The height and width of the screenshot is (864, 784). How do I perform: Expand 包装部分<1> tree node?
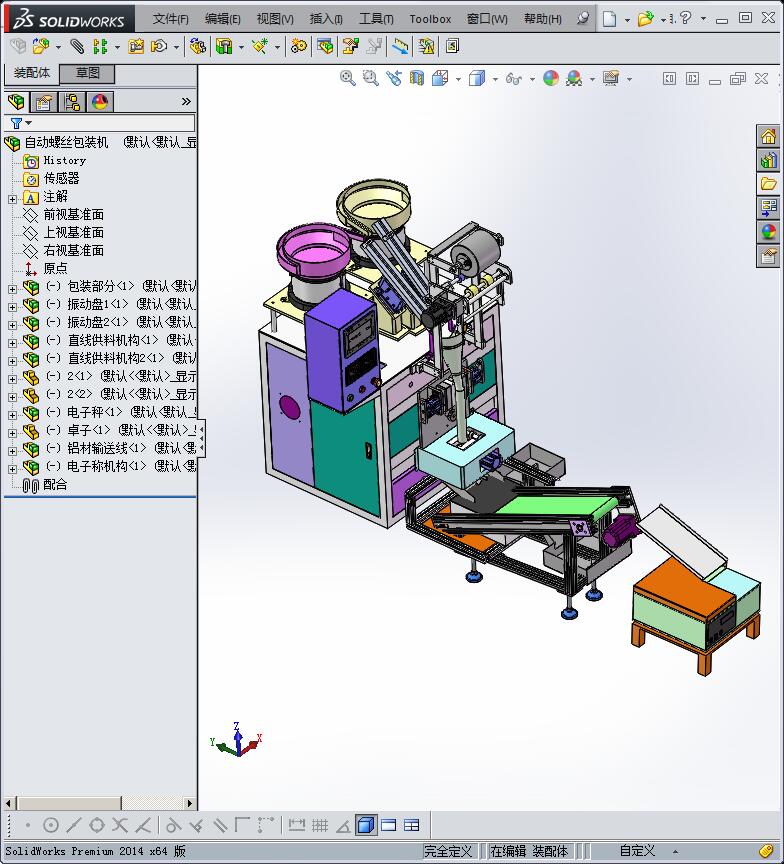click(x=12, y=289)
